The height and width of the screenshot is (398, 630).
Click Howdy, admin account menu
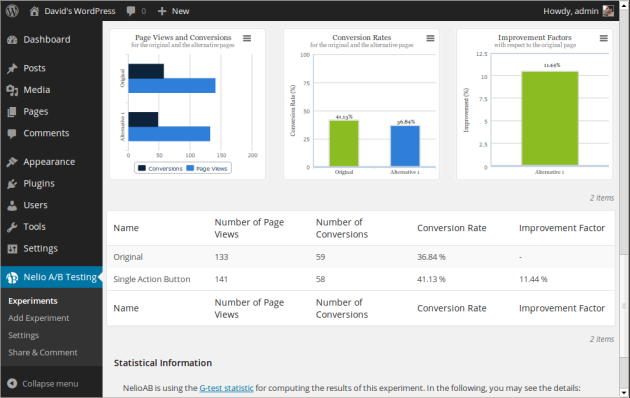(x=571, y=11)
